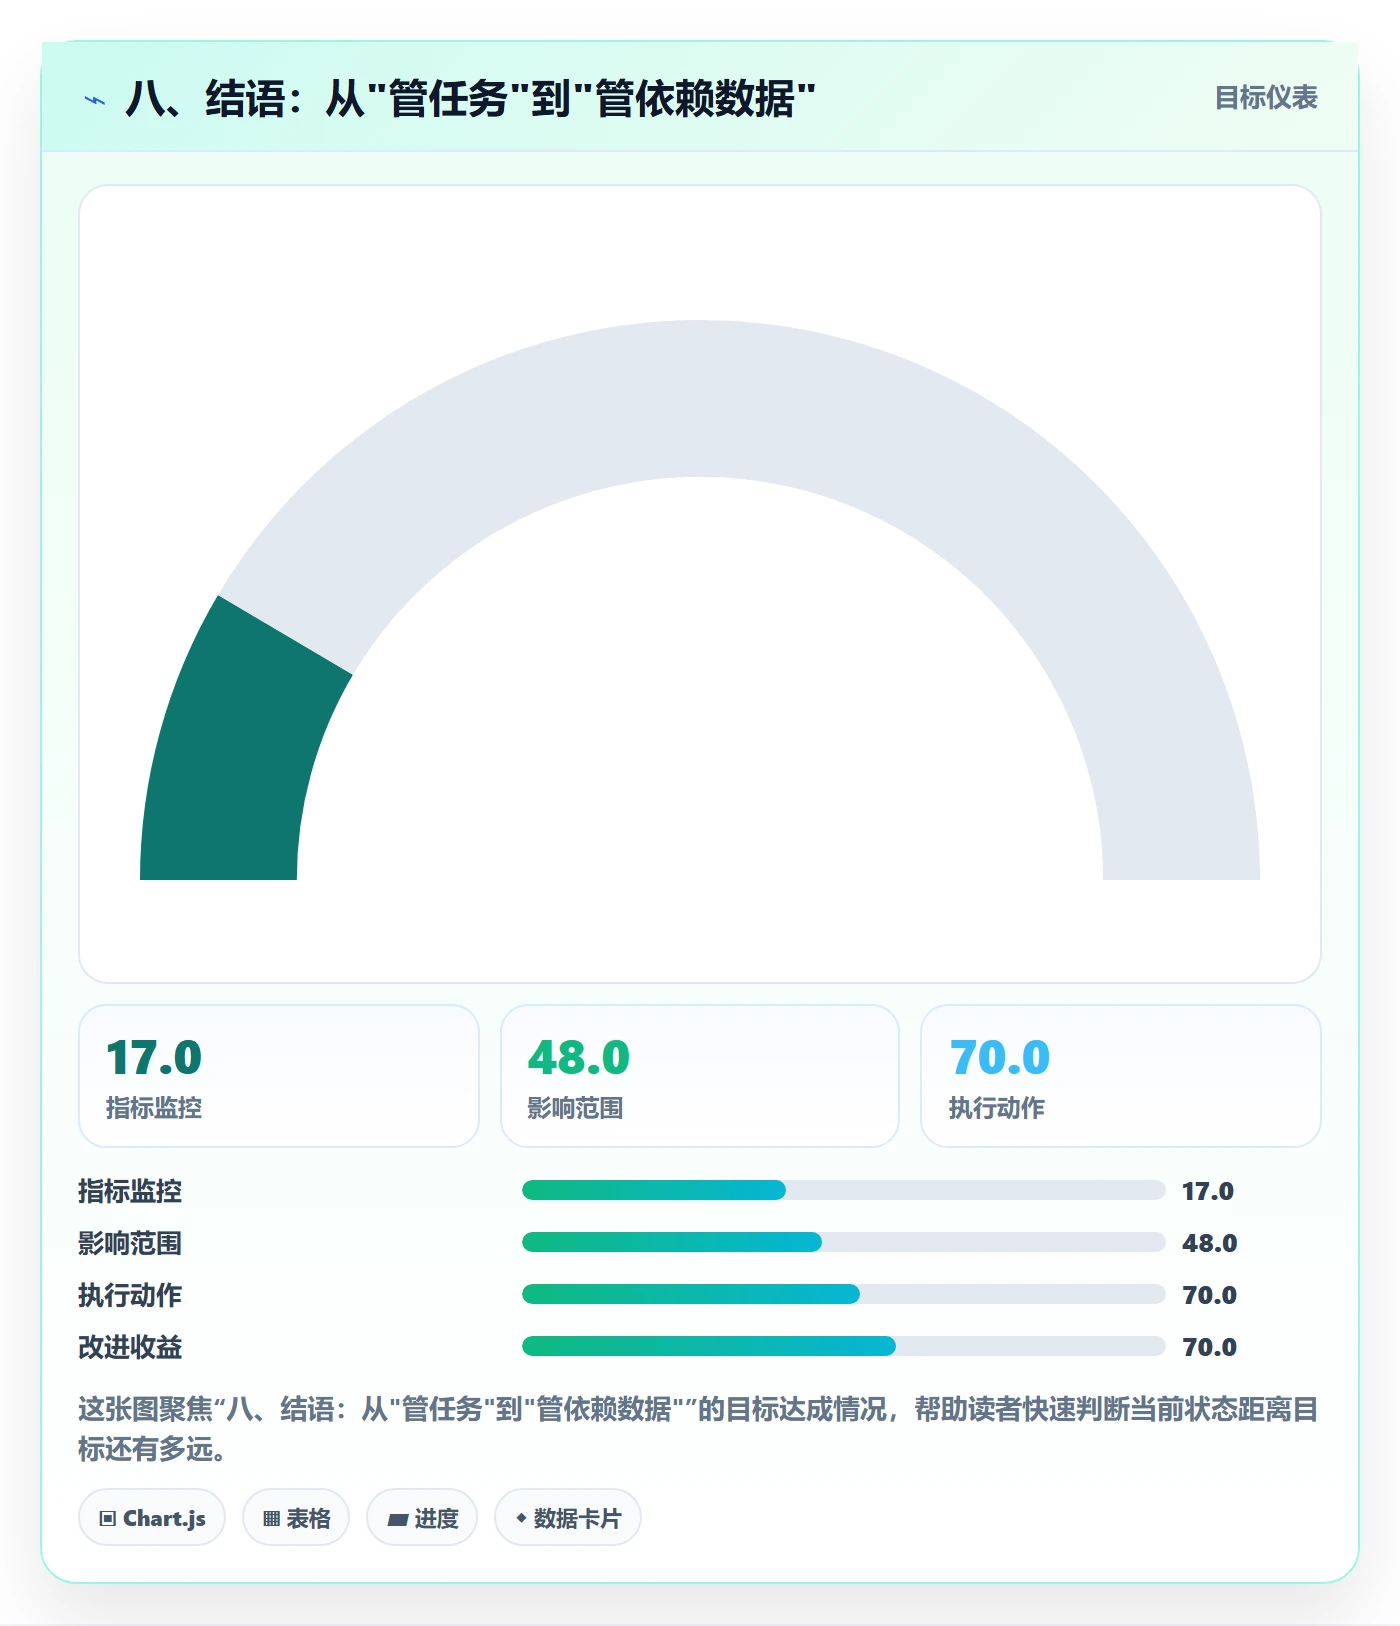Click the 改进收益 progress bar
Viewport: 1400px width, 1626px height.
843,1346
